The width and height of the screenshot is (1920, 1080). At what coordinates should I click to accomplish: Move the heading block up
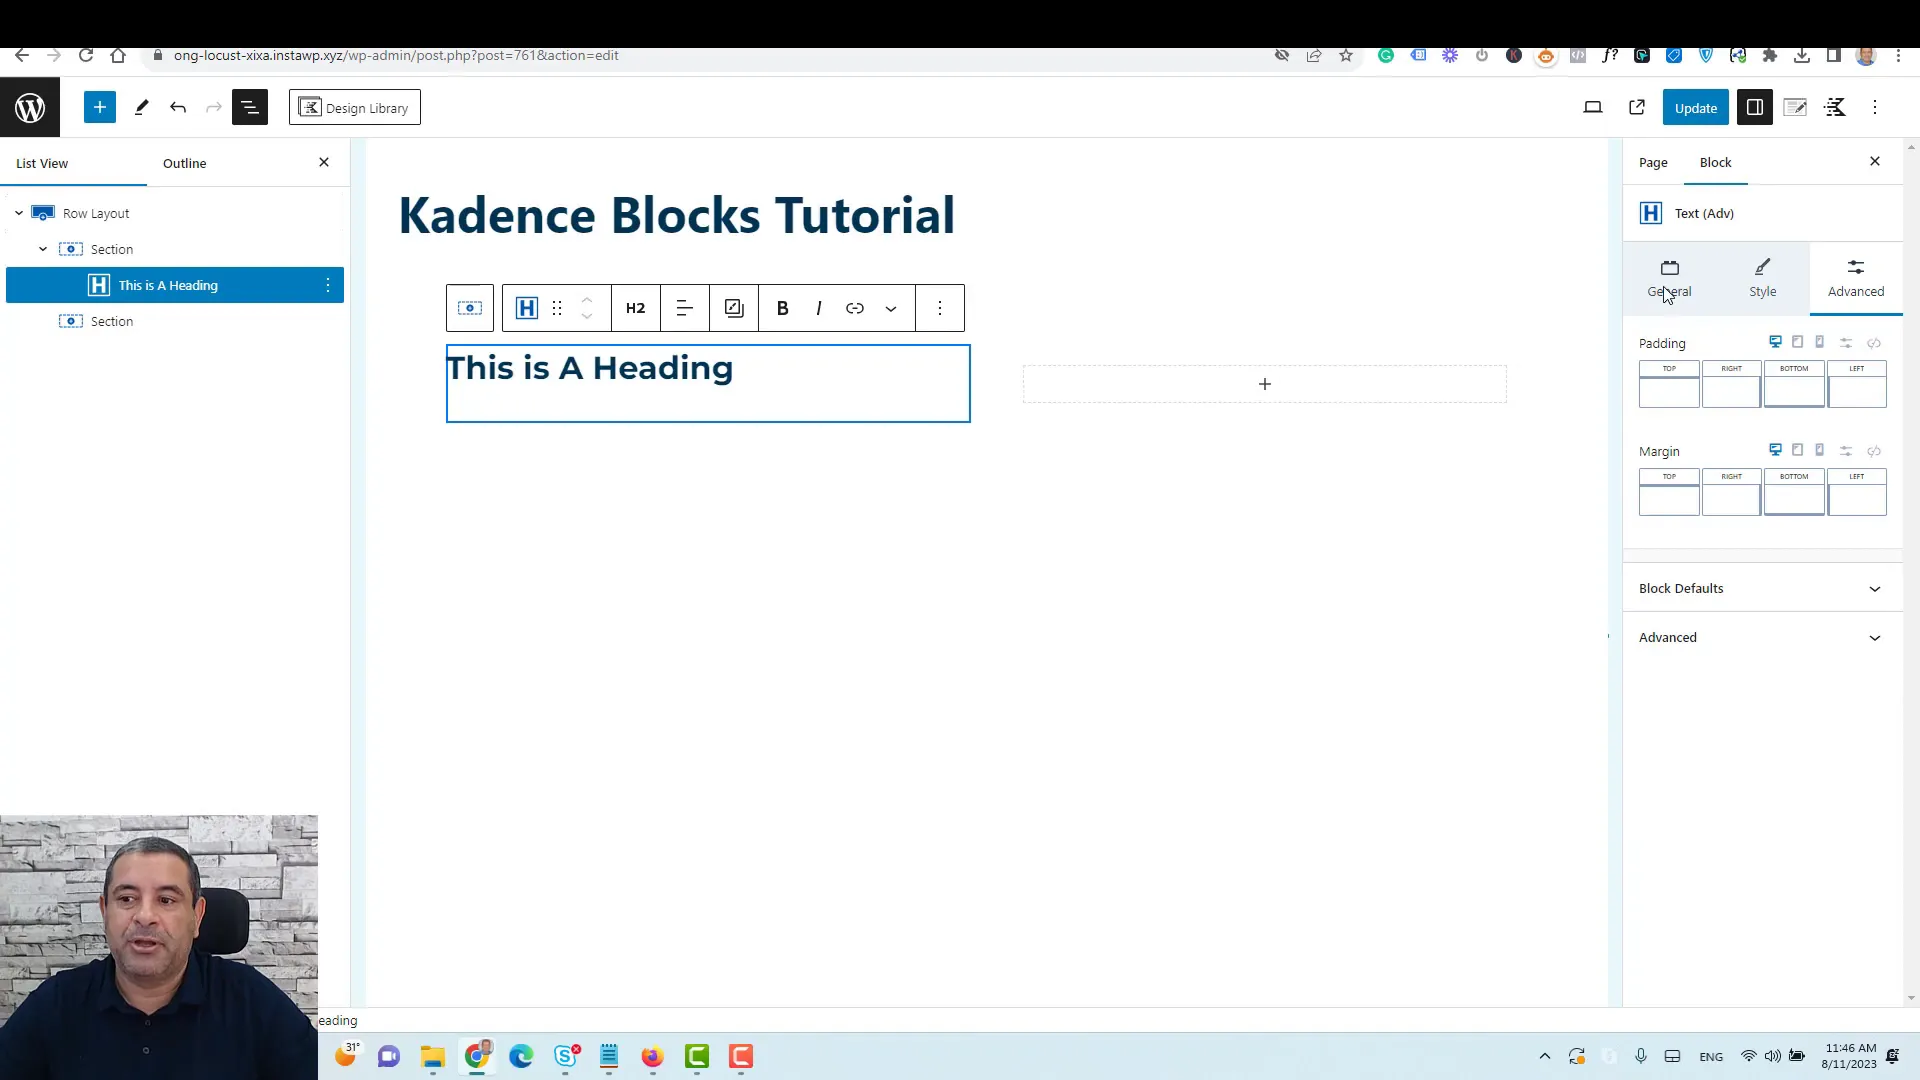coord(587,299)
